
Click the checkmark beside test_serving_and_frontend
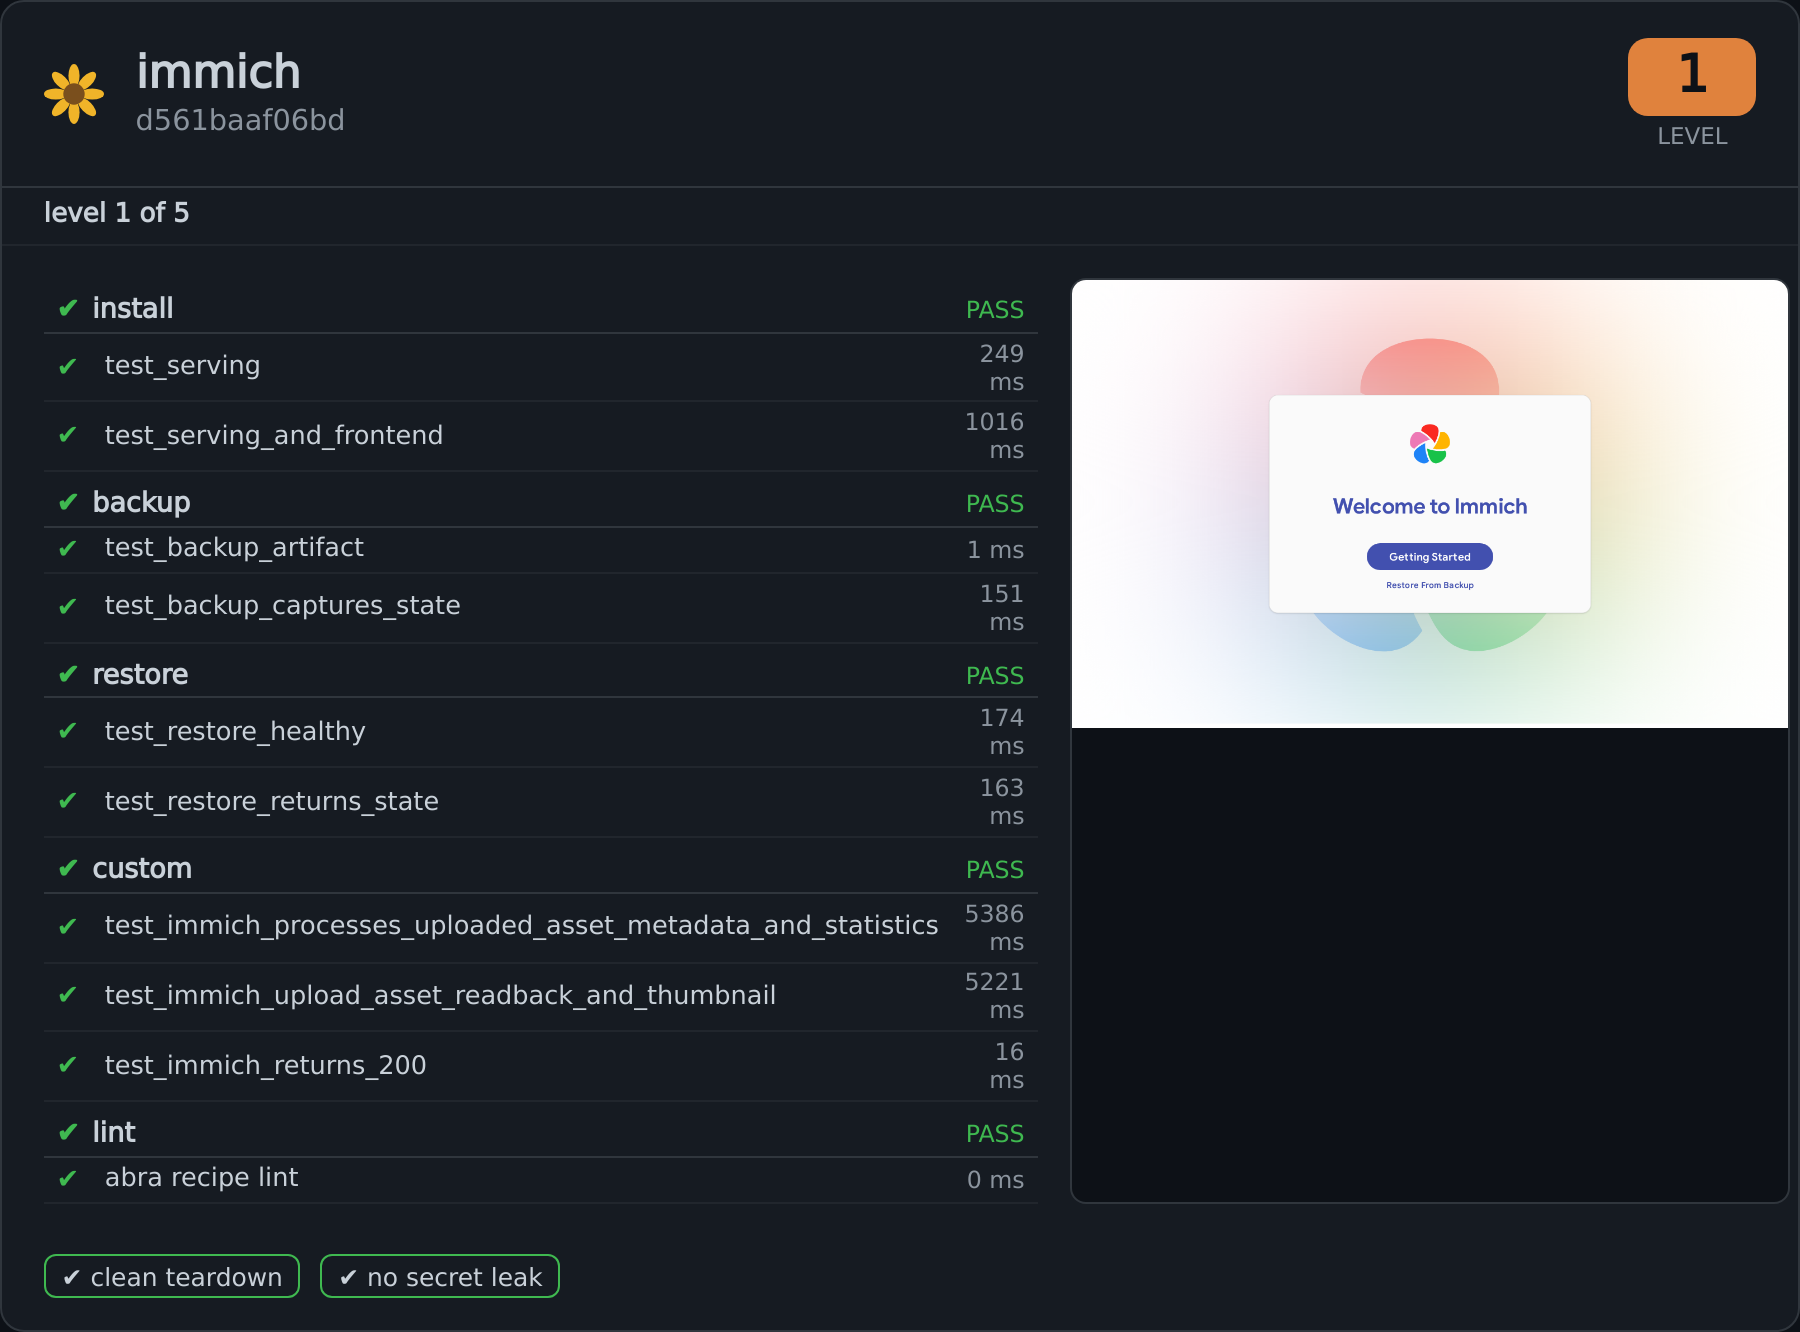68,435
